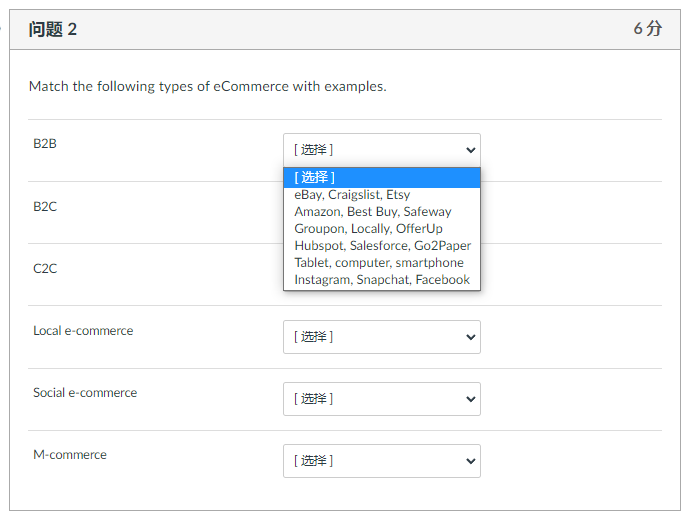The image size is (692, 529).
Task: Choose option Amazon, Best Buy, Safeway
Action: 382,212
